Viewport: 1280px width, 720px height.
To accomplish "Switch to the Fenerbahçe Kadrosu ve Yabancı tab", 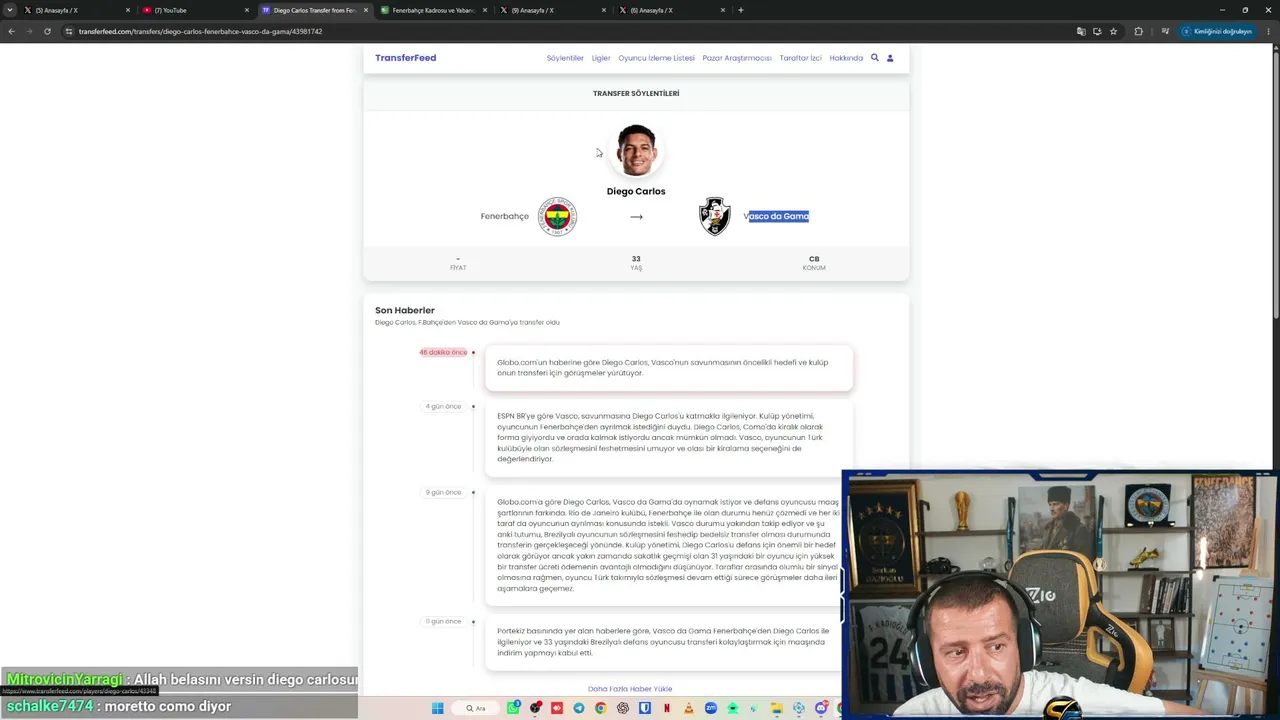I will click(x=432, y=10).
